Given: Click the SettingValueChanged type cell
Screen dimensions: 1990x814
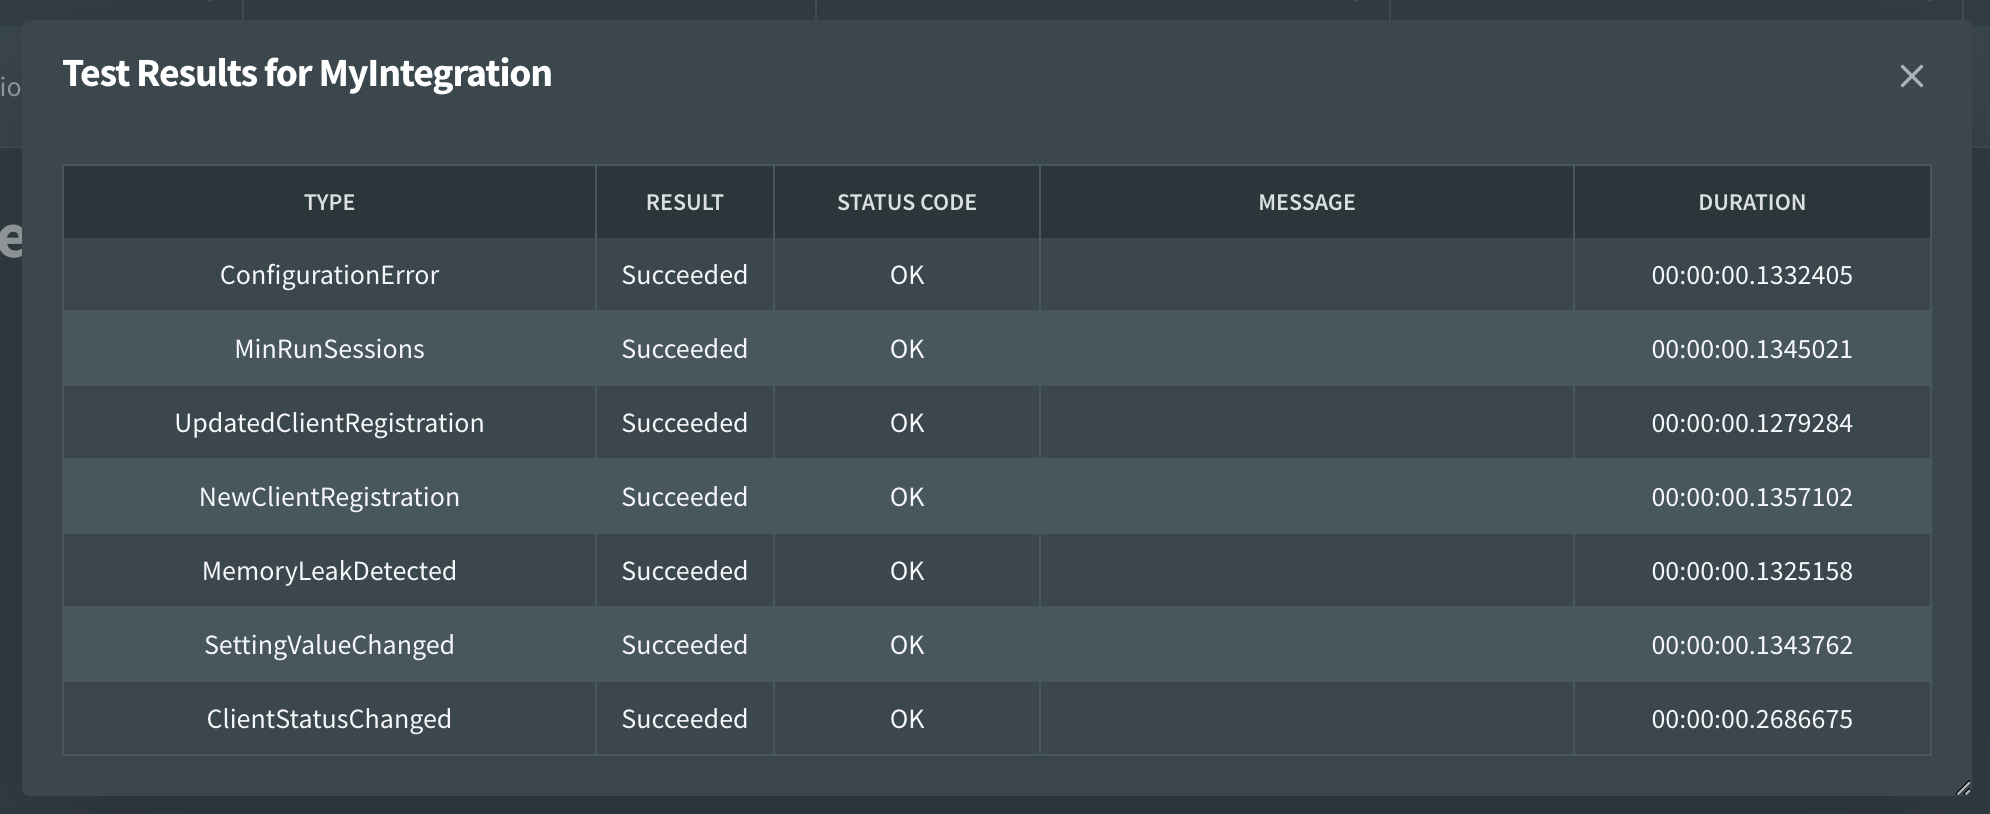Looking at the screenshot, I should tap(329, 645).
